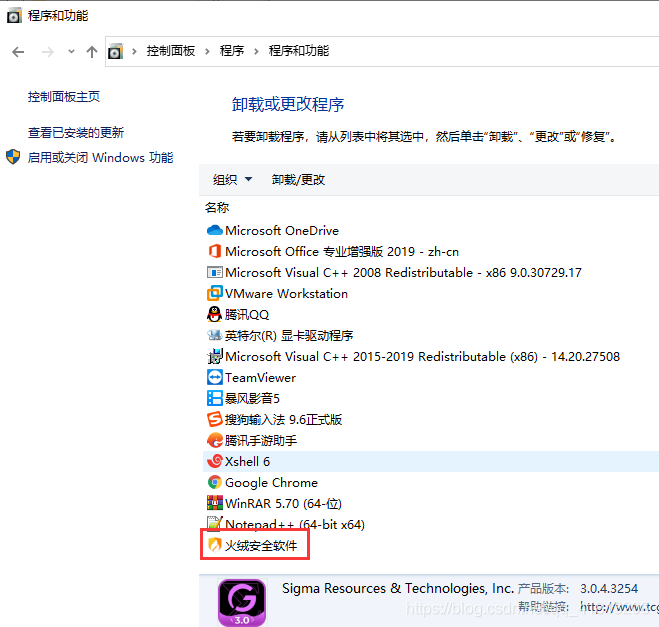Open the help link starting http://www
The image size is (659, 627).
point(619,606)
